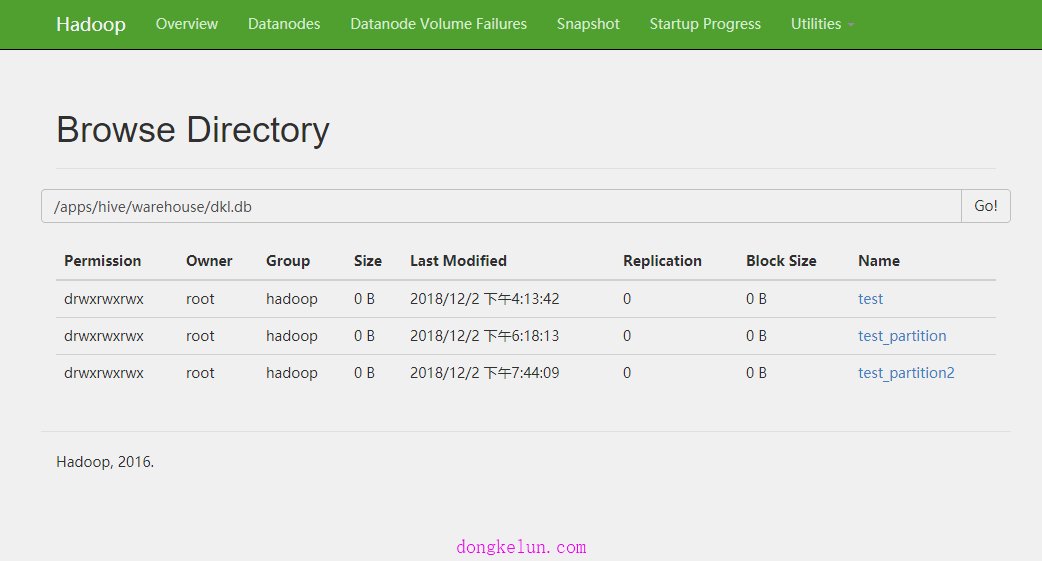Open the test directory link
The image size is (1042, 561).
click(870, 299)
